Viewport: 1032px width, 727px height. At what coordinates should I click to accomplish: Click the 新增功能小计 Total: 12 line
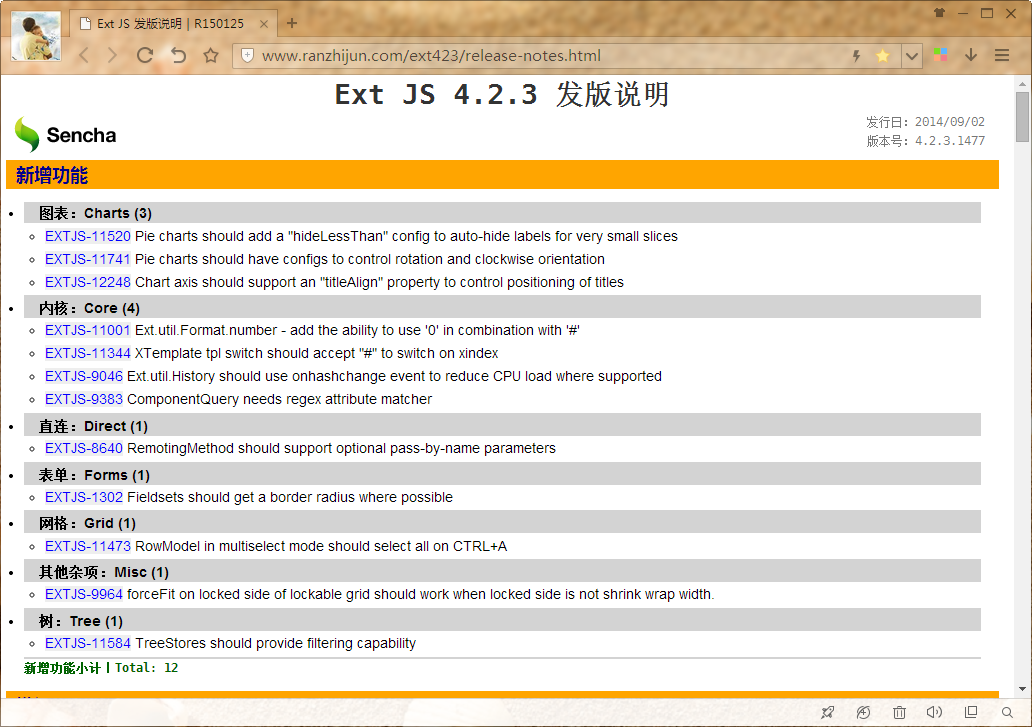click(101, 668)
